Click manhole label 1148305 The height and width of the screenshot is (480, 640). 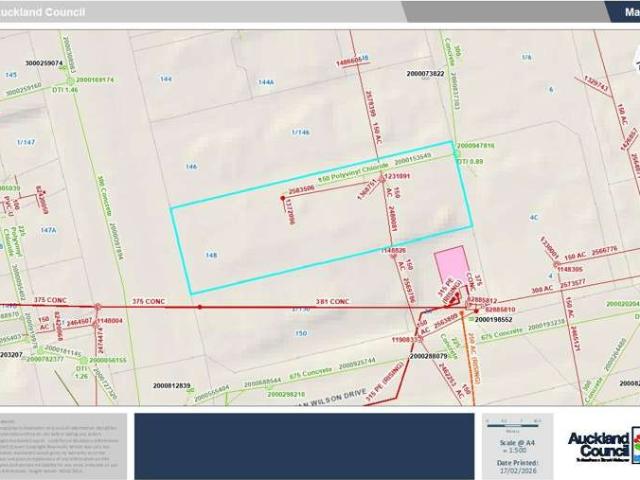570,269
